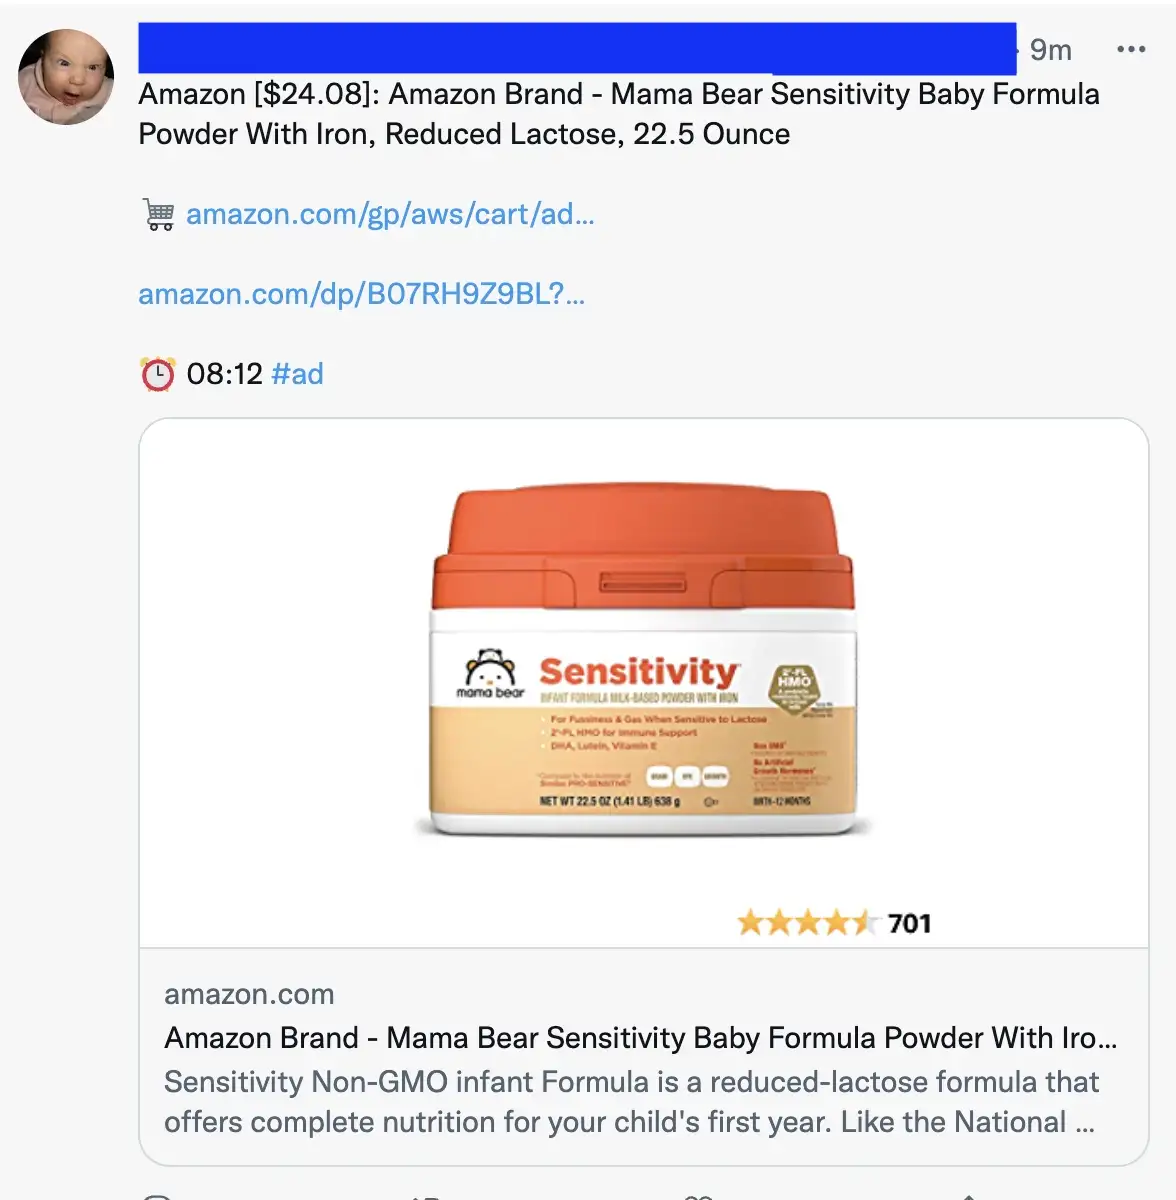The height and width of the screenshot is (1200, 1176).
Task: Open the amazon.com/dp/B07RH9Z9BL product link
Action: (362, 294)
